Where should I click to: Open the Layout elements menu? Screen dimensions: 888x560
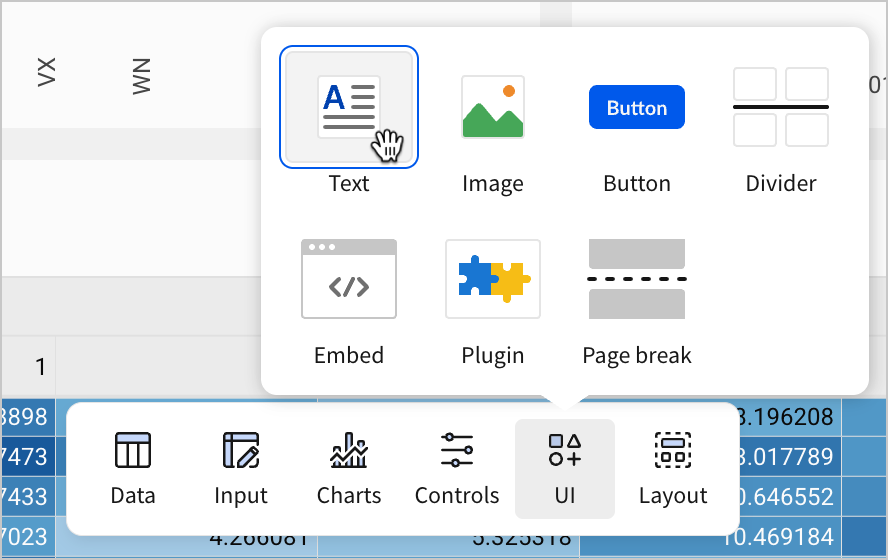click(673, 468)
